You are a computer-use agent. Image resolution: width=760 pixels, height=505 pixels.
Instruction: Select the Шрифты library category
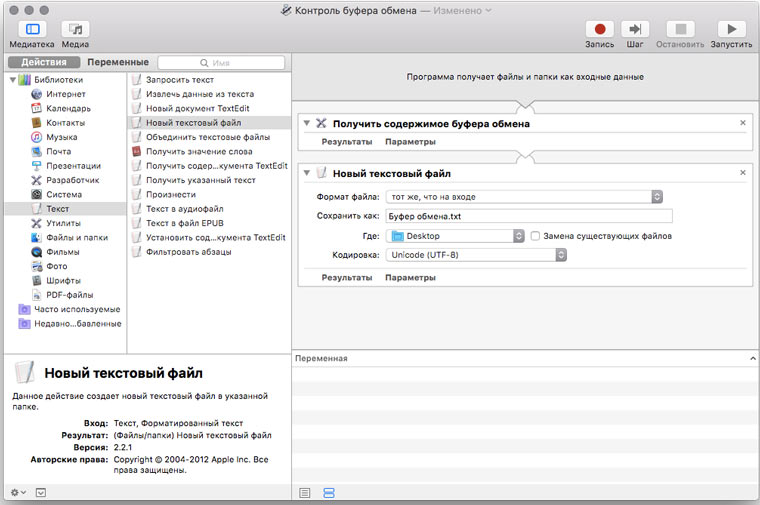[x=63, y=281]
